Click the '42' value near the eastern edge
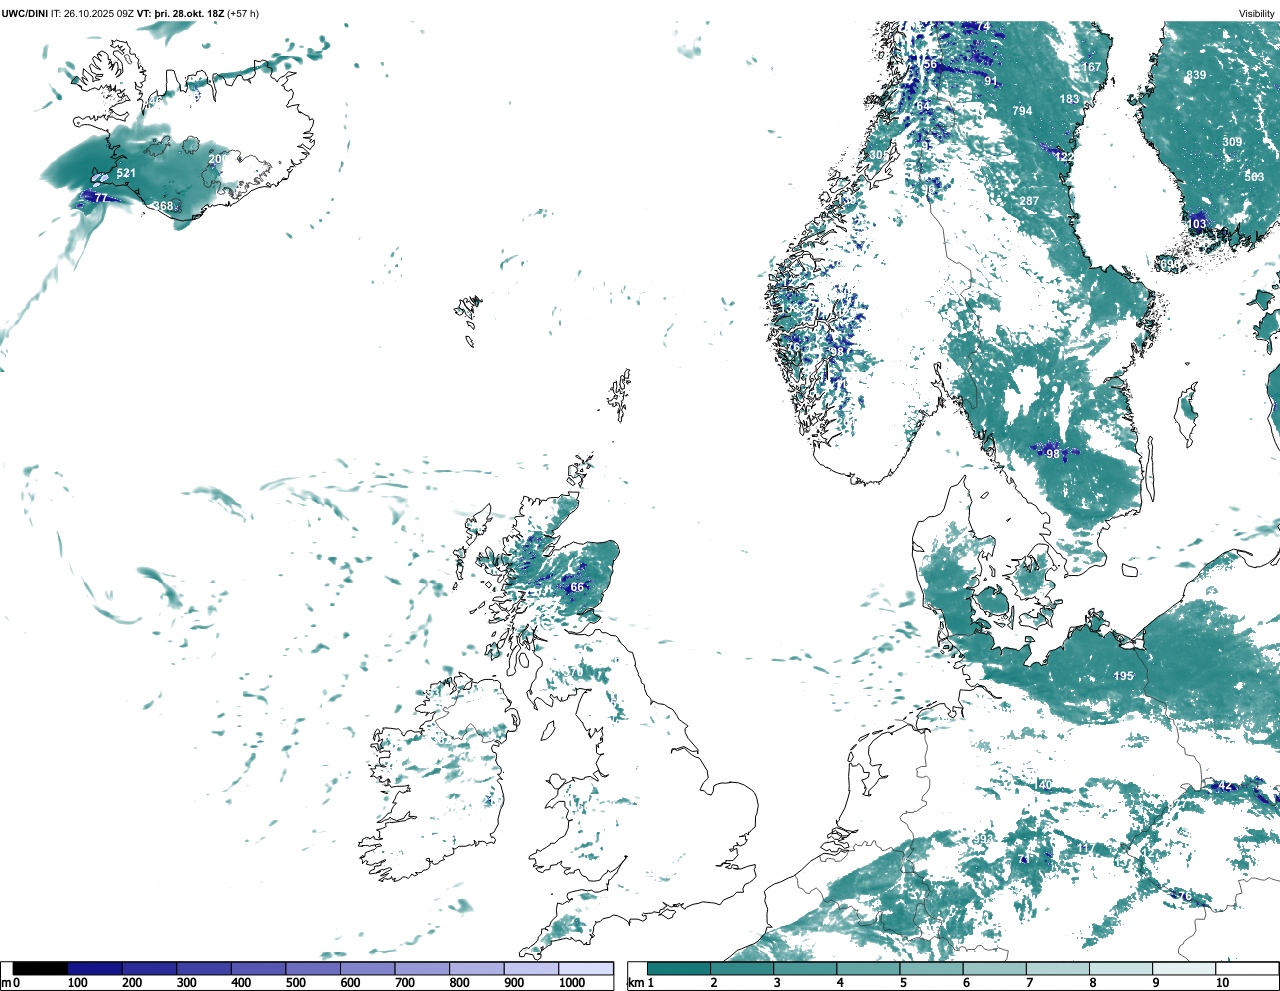This screenshot has width=1280, height=991. pos(1225,786)
